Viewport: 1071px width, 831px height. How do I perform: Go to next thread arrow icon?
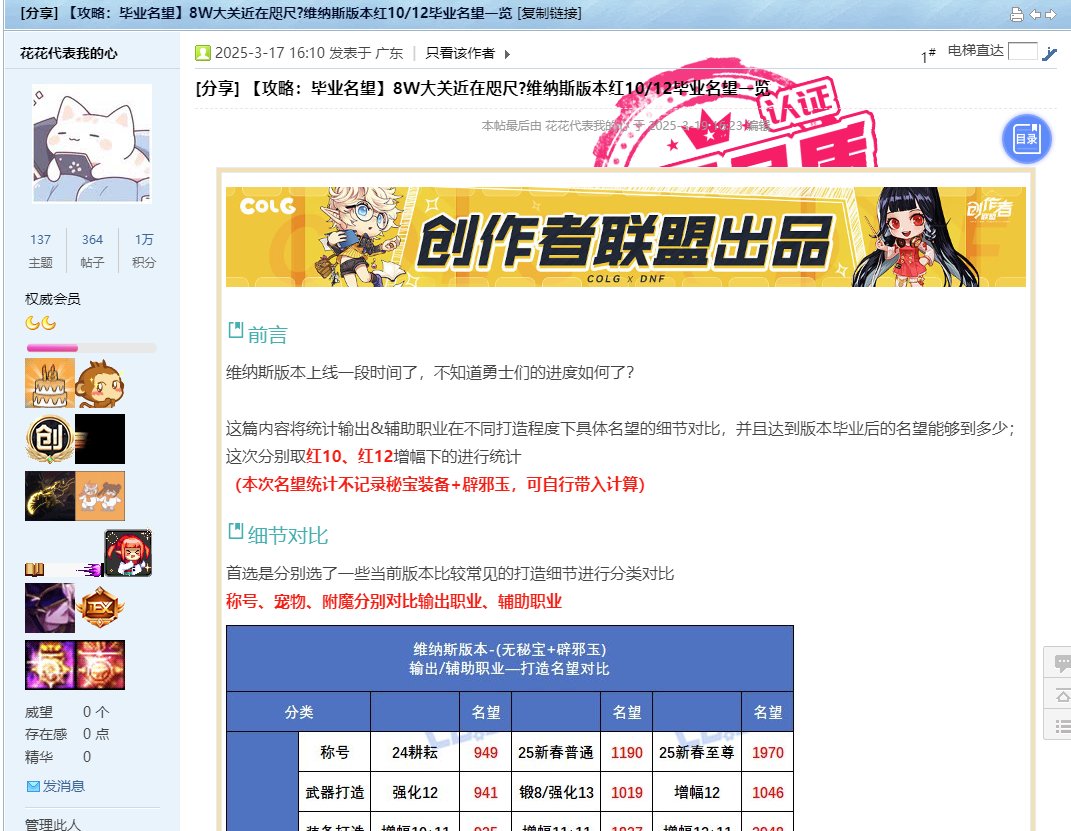[1051, 14]
